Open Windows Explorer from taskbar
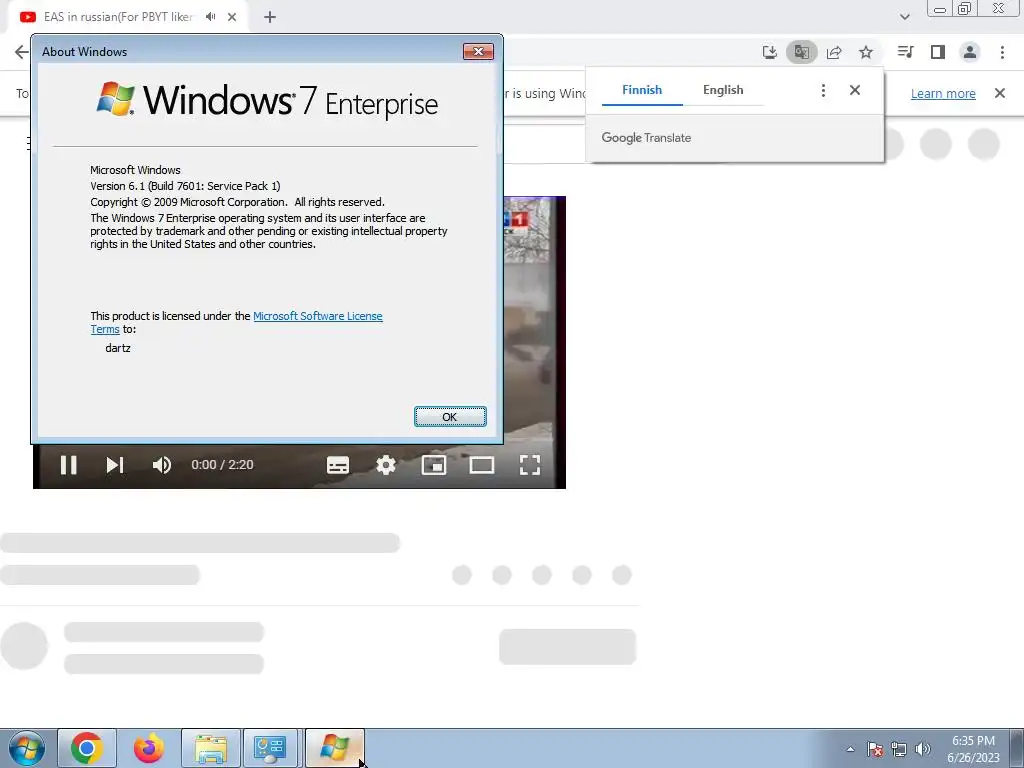 [x=211, y=748]
